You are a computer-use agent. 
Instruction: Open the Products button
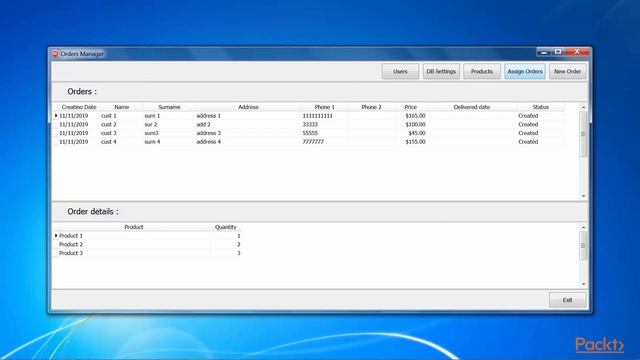click(x=482, y=71)
